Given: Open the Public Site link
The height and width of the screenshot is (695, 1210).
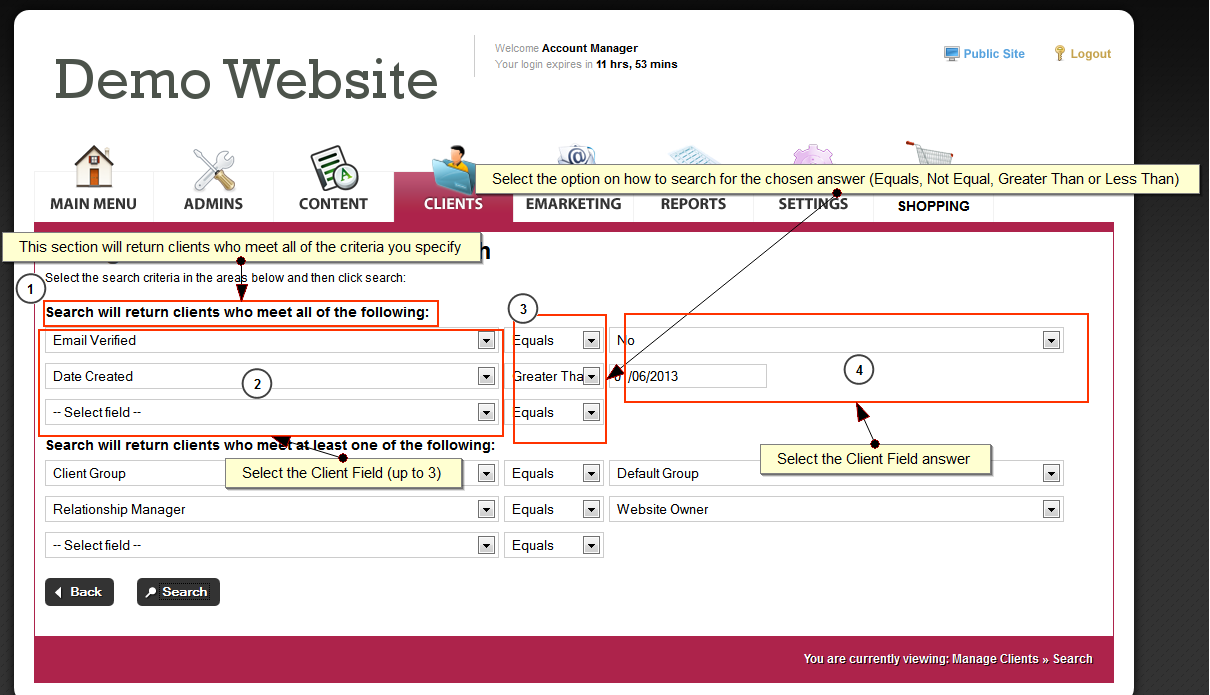Looking at the screenshot, I should click(993, 54).
